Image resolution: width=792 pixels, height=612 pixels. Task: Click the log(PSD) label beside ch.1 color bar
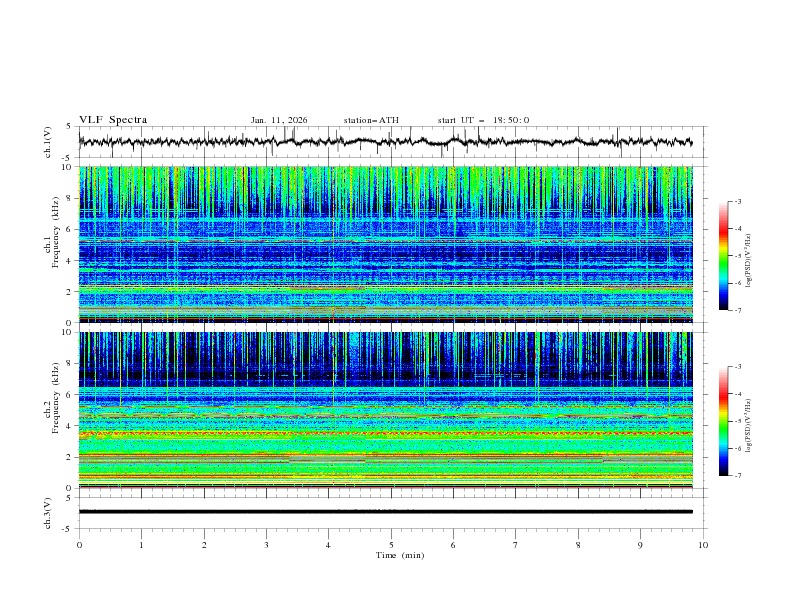click(750, 256)
